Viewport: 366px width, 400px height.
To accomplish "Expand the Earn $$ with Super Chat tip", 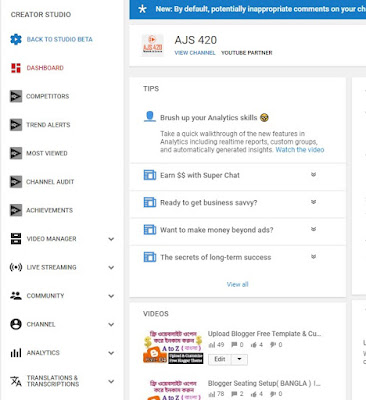I will 313,175.
